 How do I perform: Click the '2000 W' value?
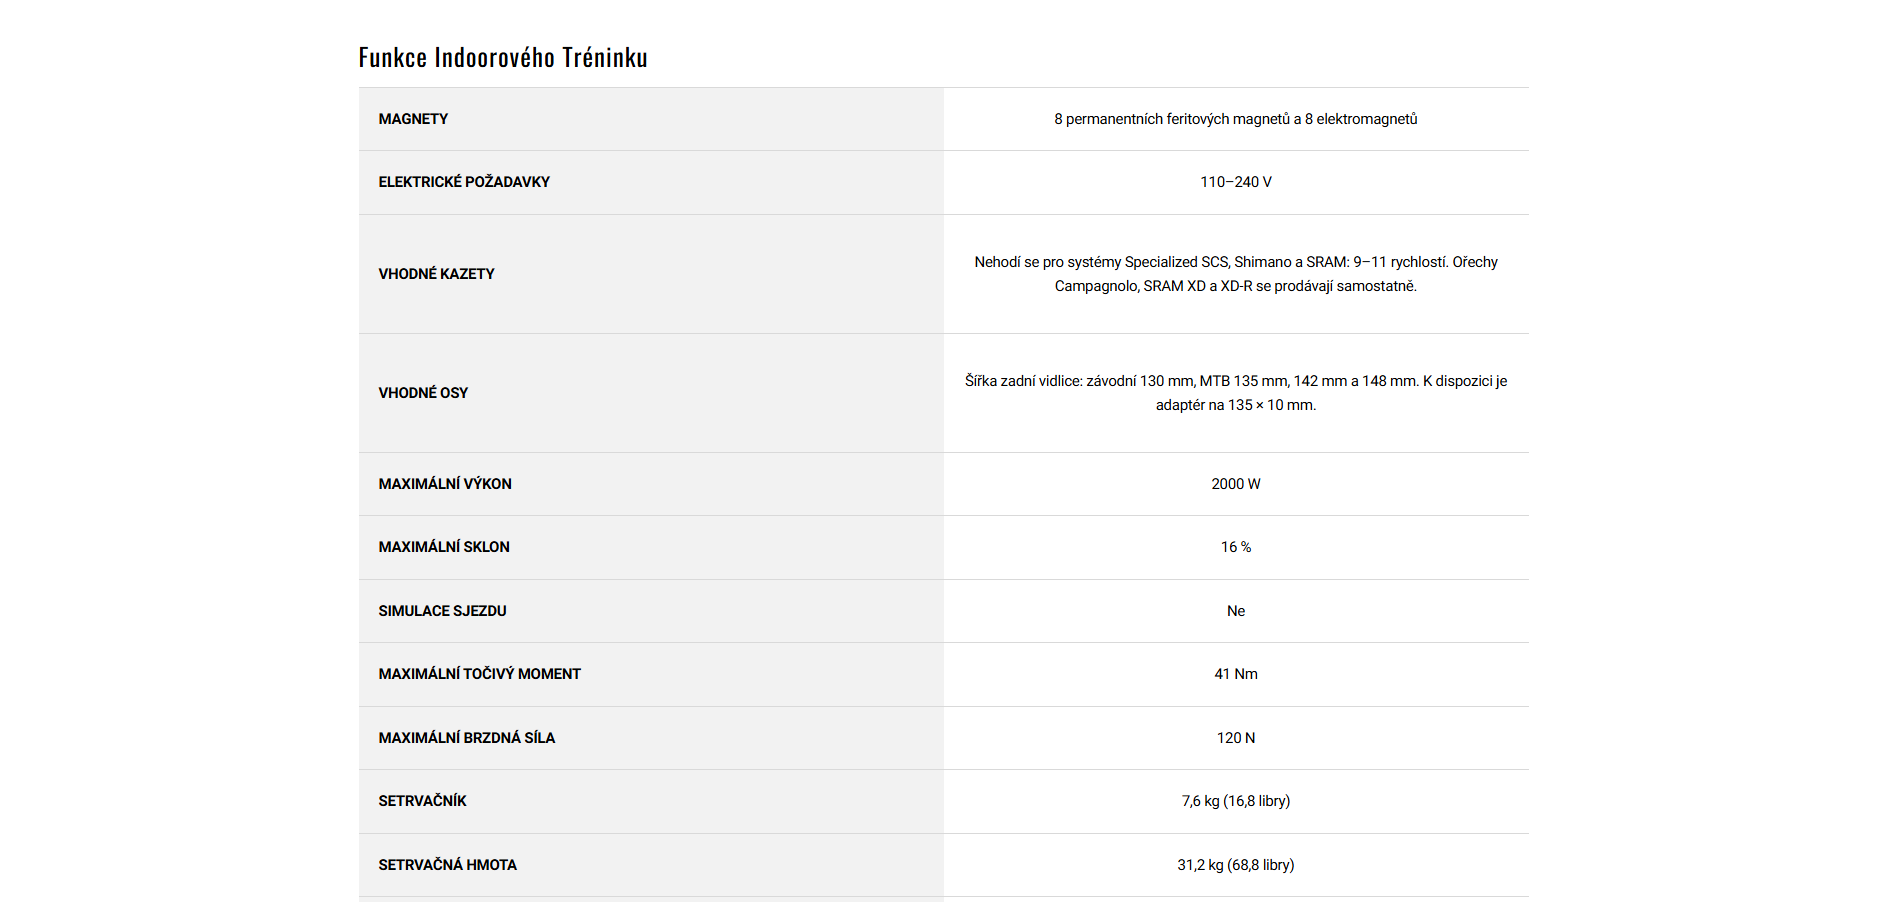click(x=1235, y=484)
